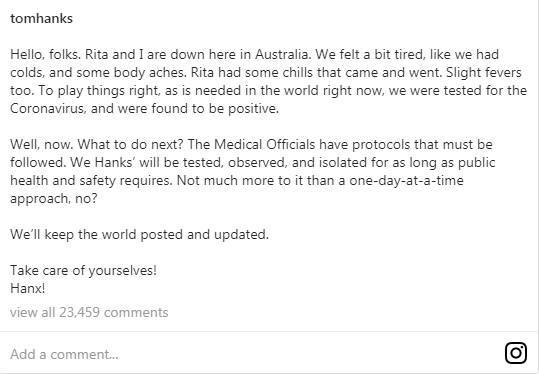Click the word Coronavirus in the caption
Image resolution: width=539 pixels, height=374 pixels.
pyautogui.click(x=47, y=109)
